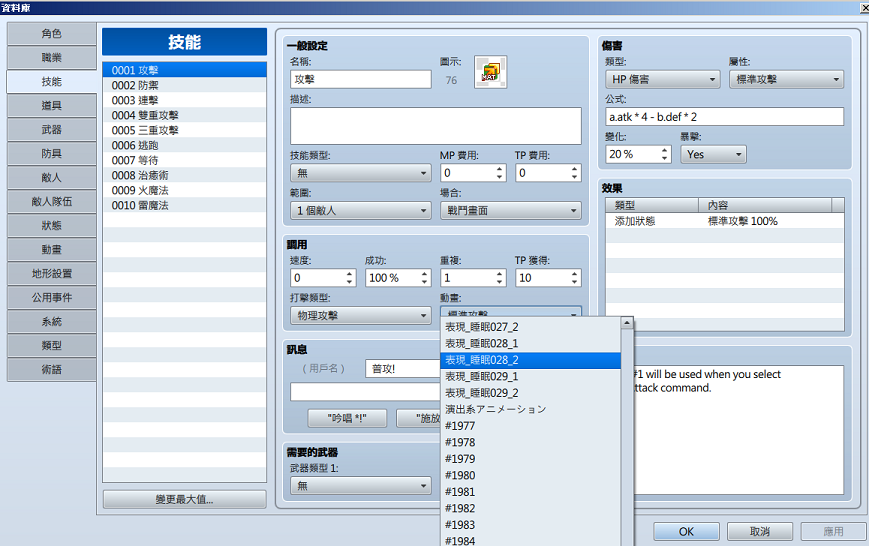Screen dimensions: 869x546
Task: Switch to the 動畫 tab
Action: pos(52,249)
